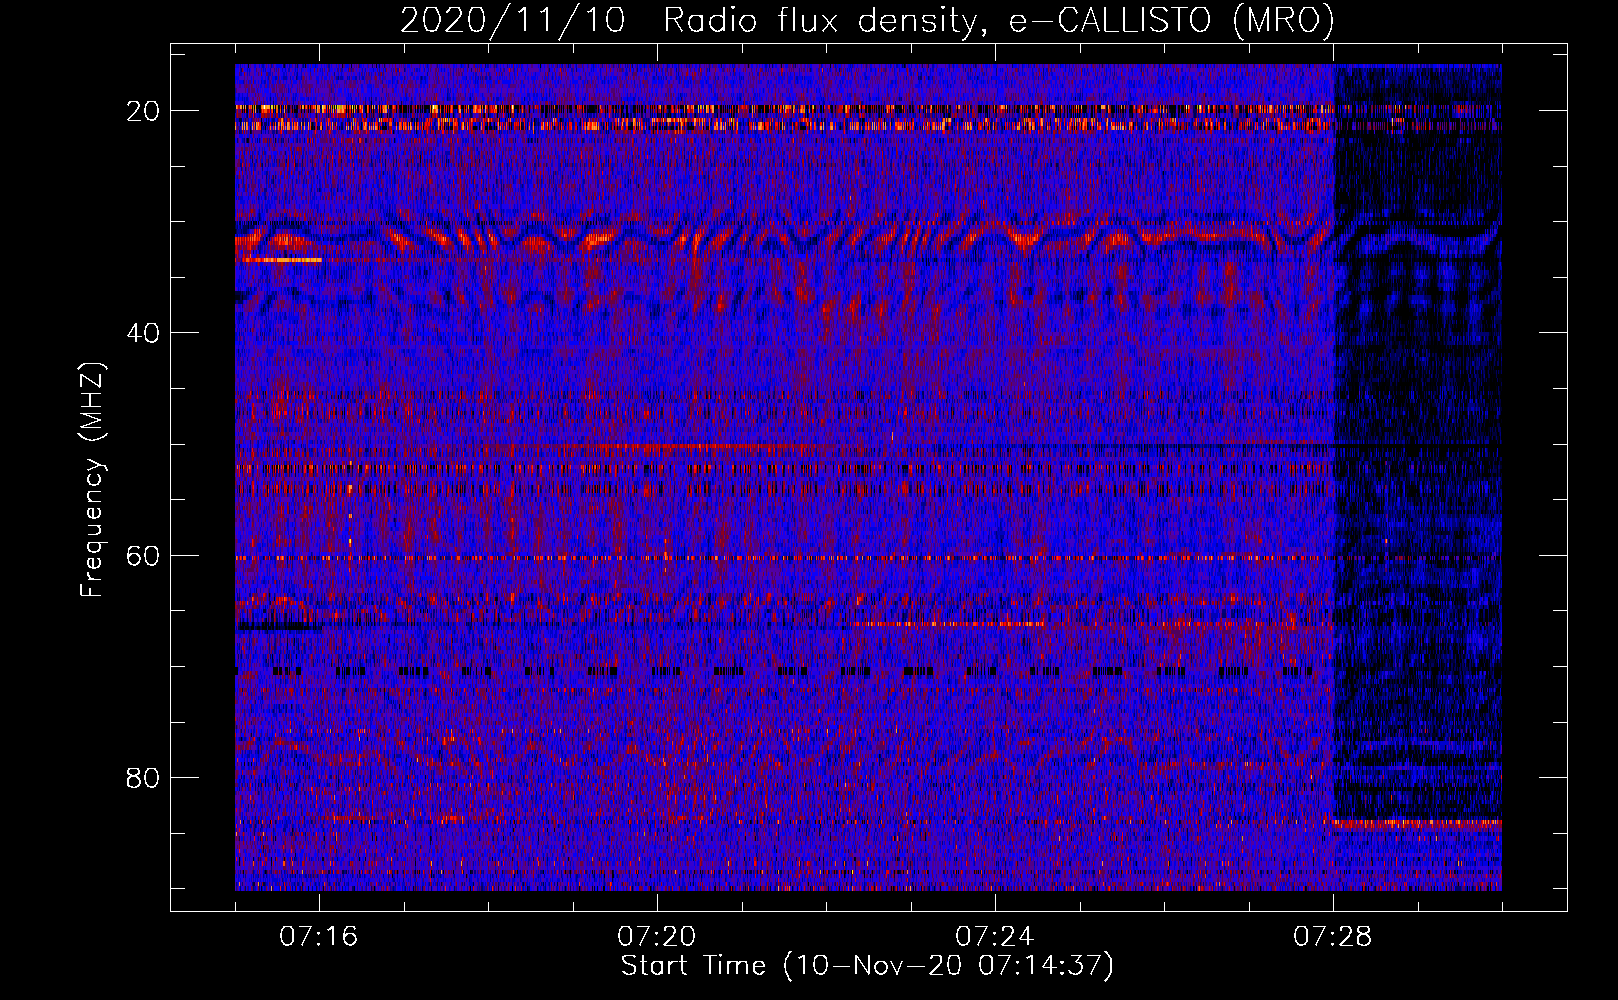Click the 80 frequency tick label

(144, 777)
